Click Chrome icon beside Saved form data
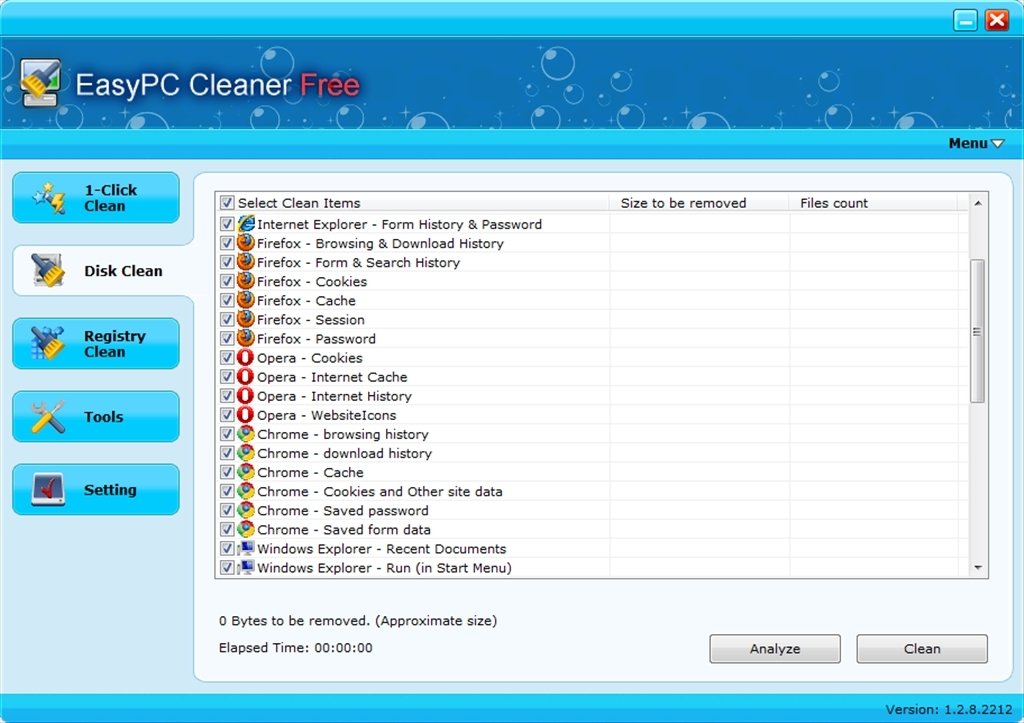The image size is (1024, 723). pyautogui.click(x=246, y=529)
